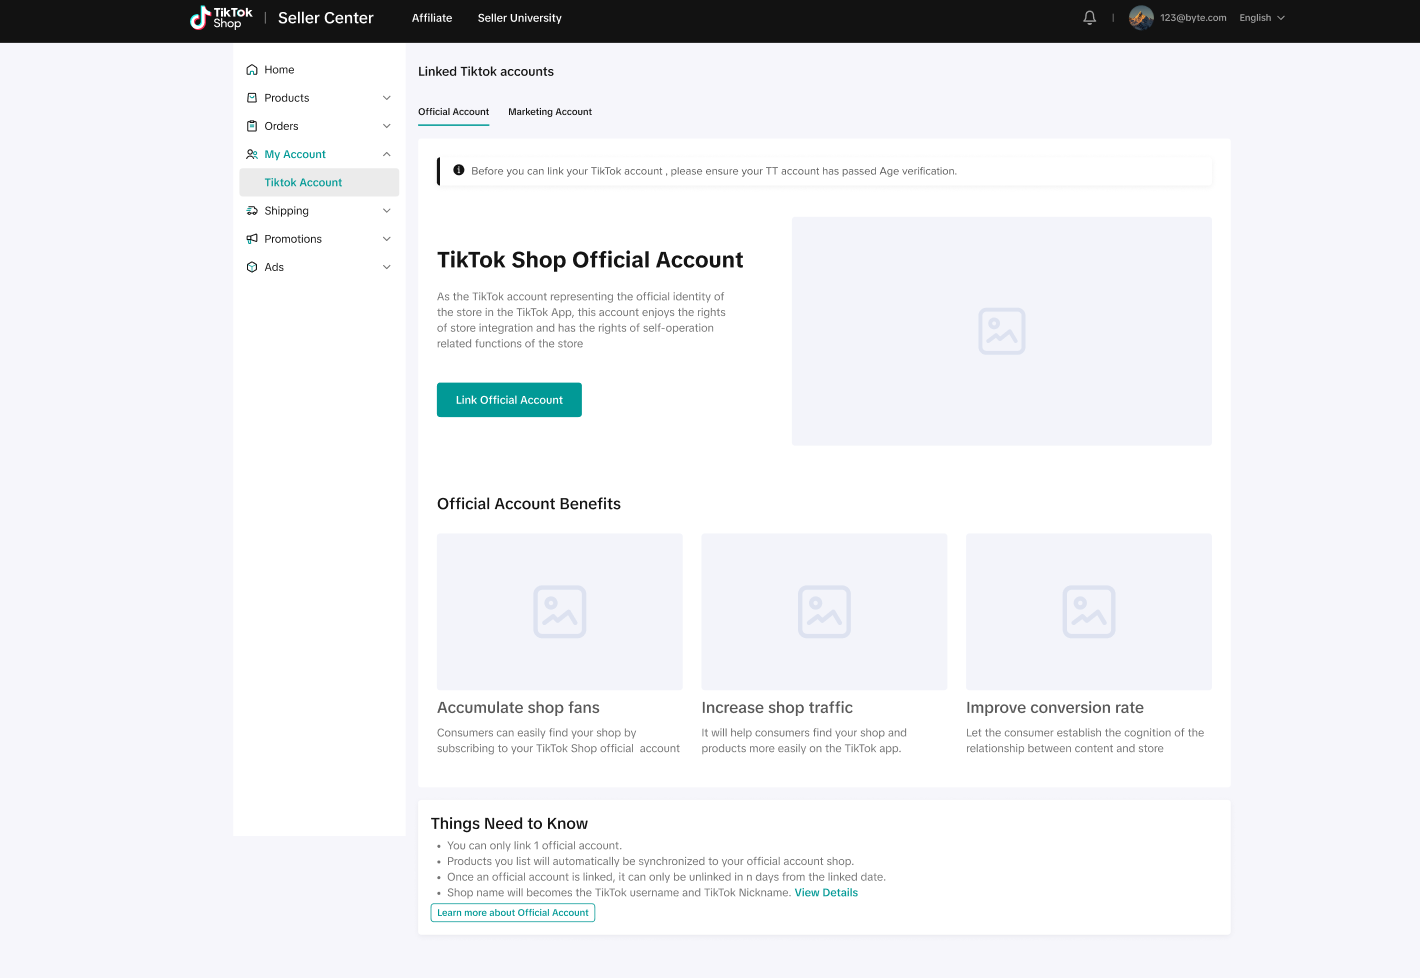Click the Improve conversion rate image
This screenshot has height=978, width=1420.
click(x=1089, y=612)
